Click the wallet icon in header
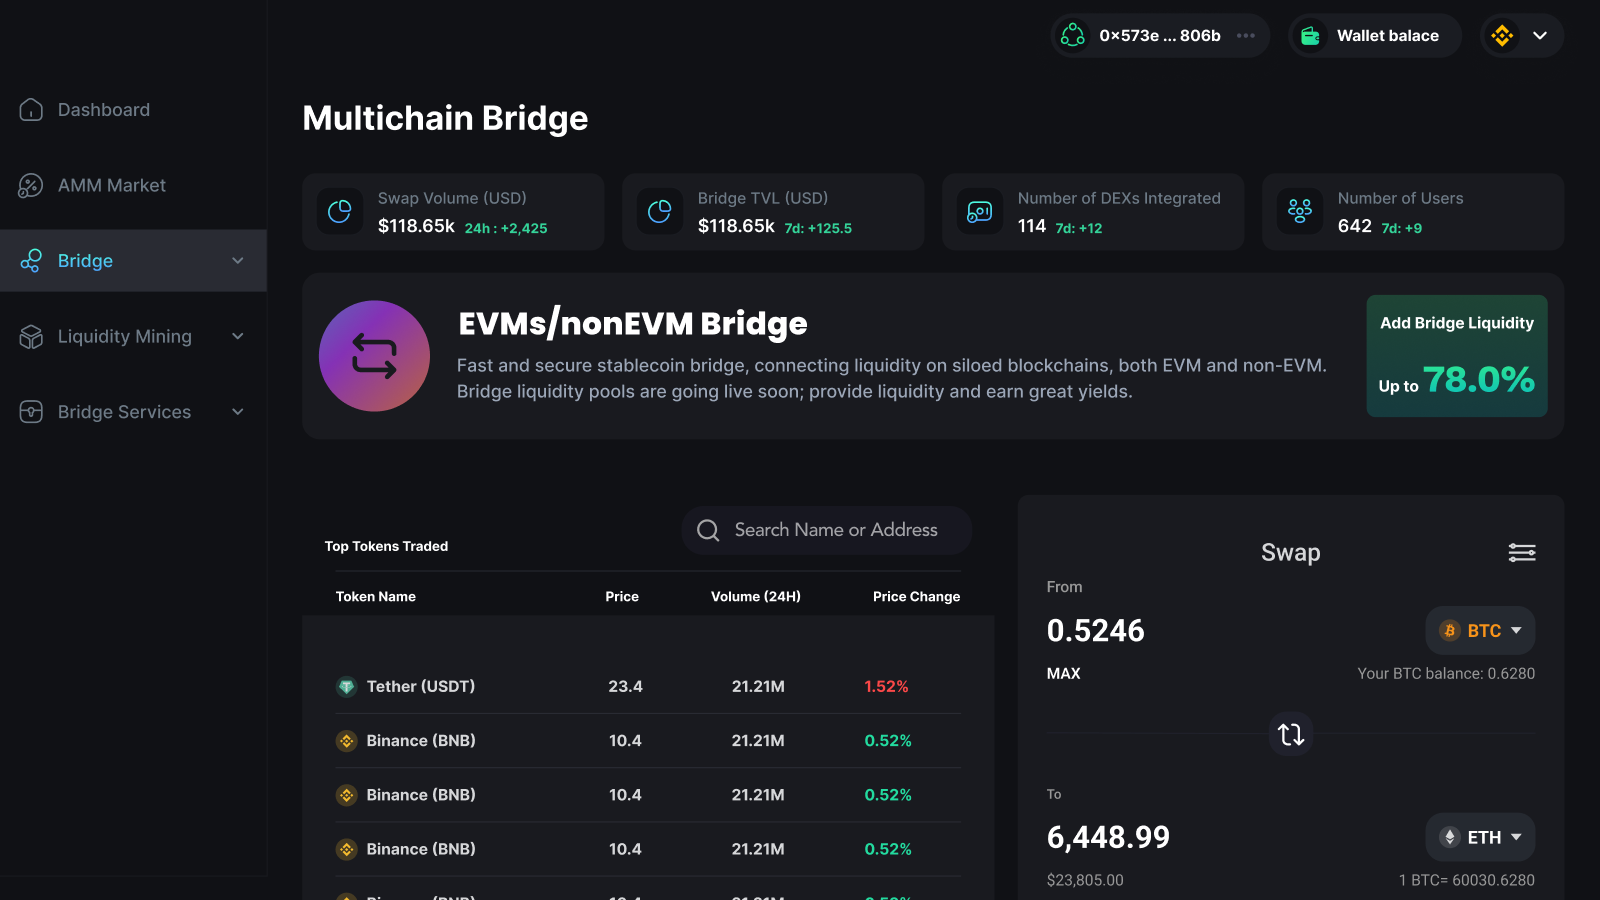 point(1310,36)
